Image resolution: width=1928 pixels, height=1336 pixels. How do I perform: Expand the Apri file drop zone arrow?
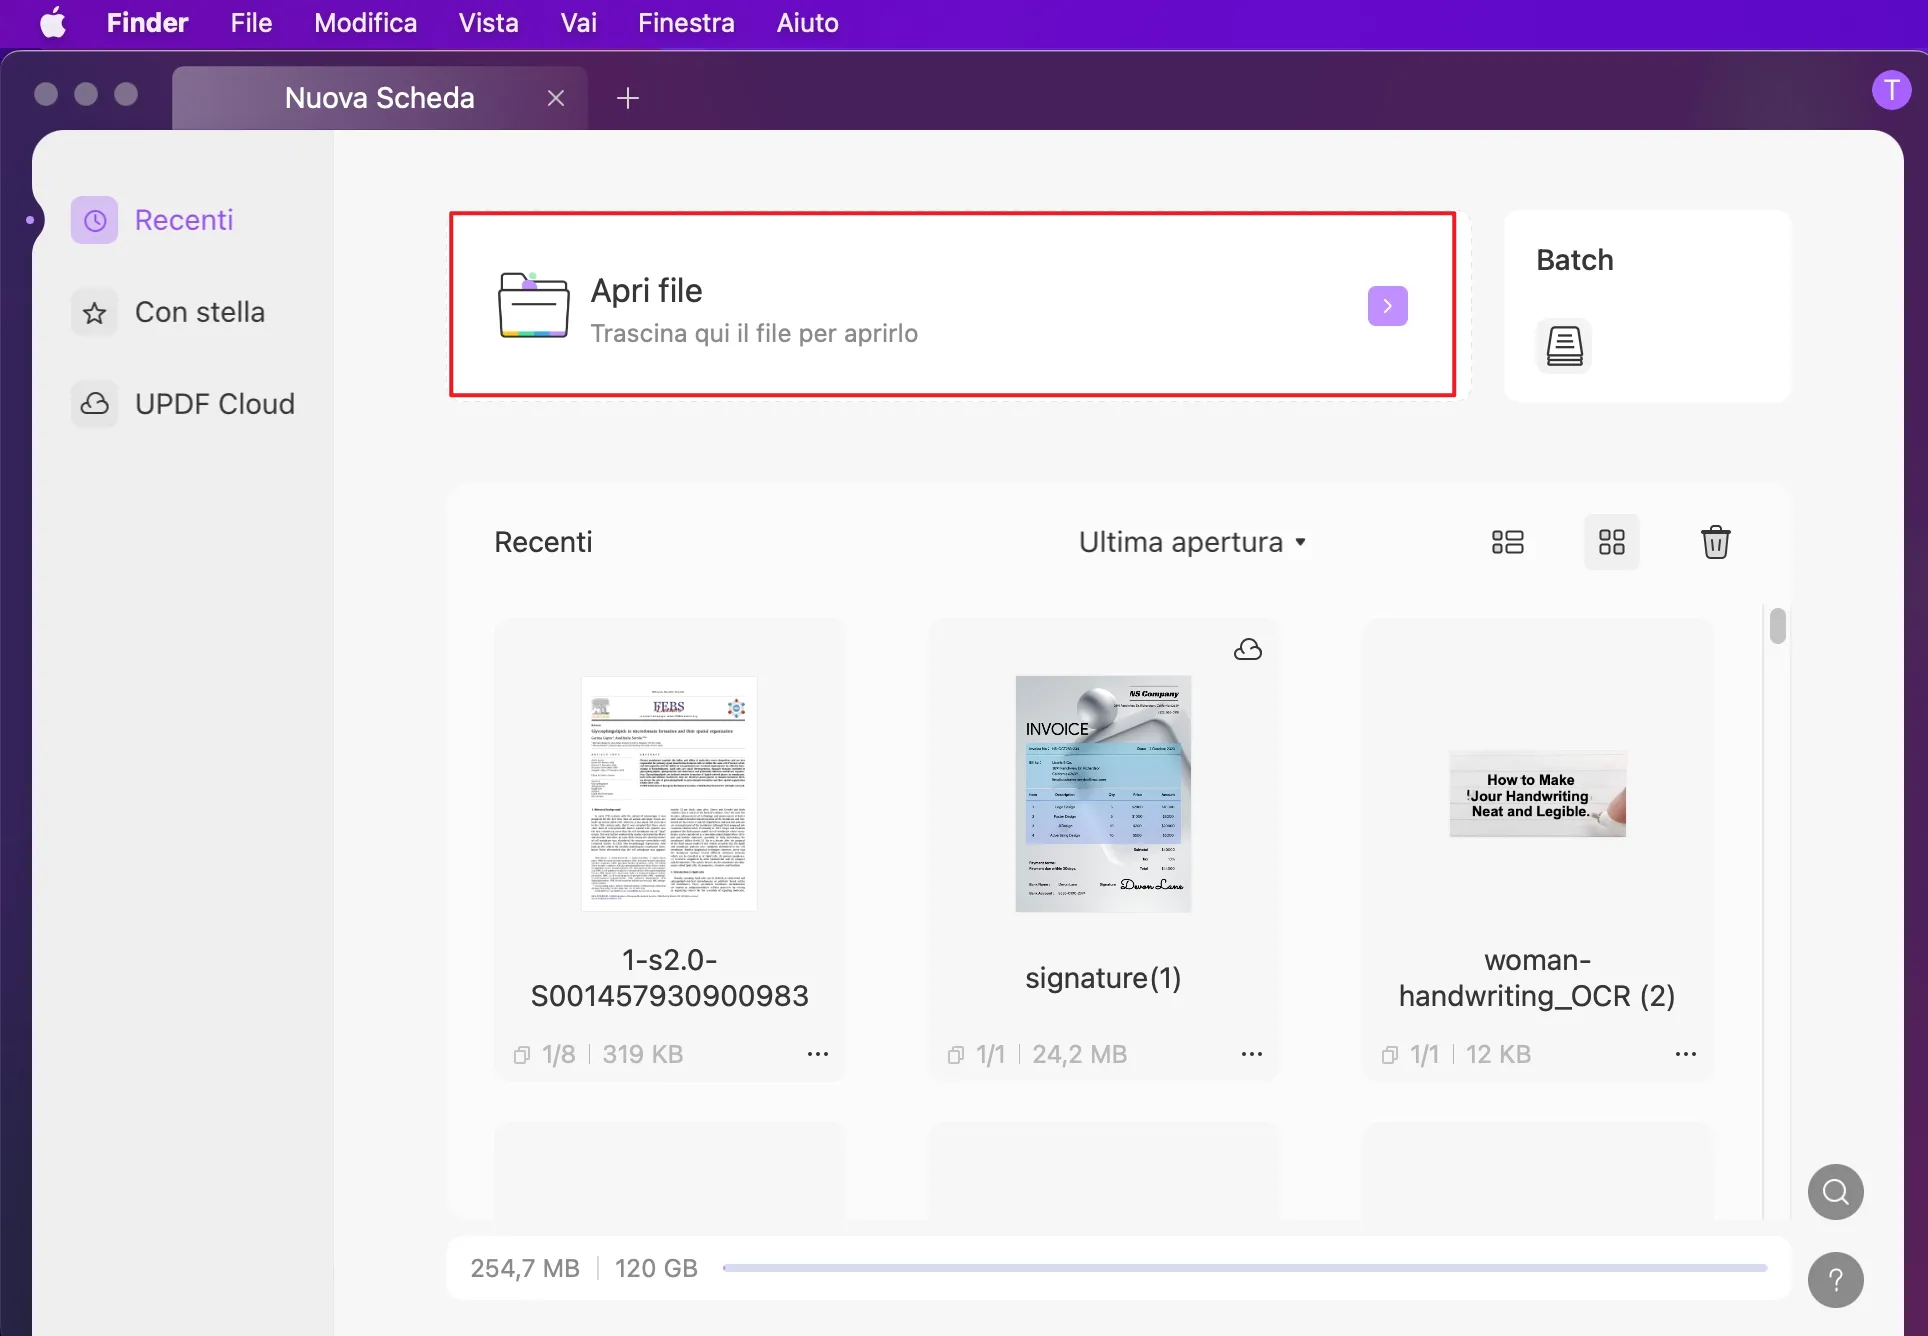pyautogui.click(x=1387, y=306)
